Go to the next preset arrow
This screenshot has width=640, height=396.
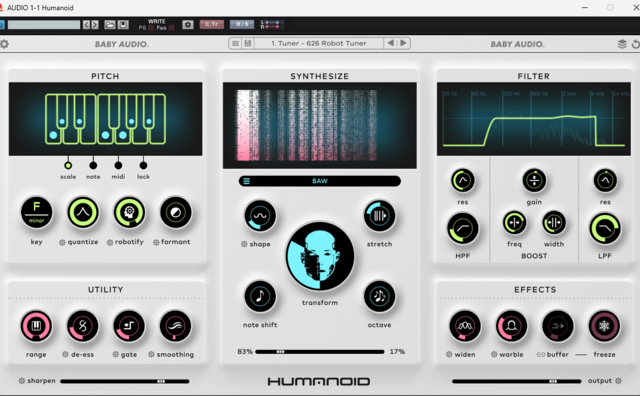pos(403,43)
